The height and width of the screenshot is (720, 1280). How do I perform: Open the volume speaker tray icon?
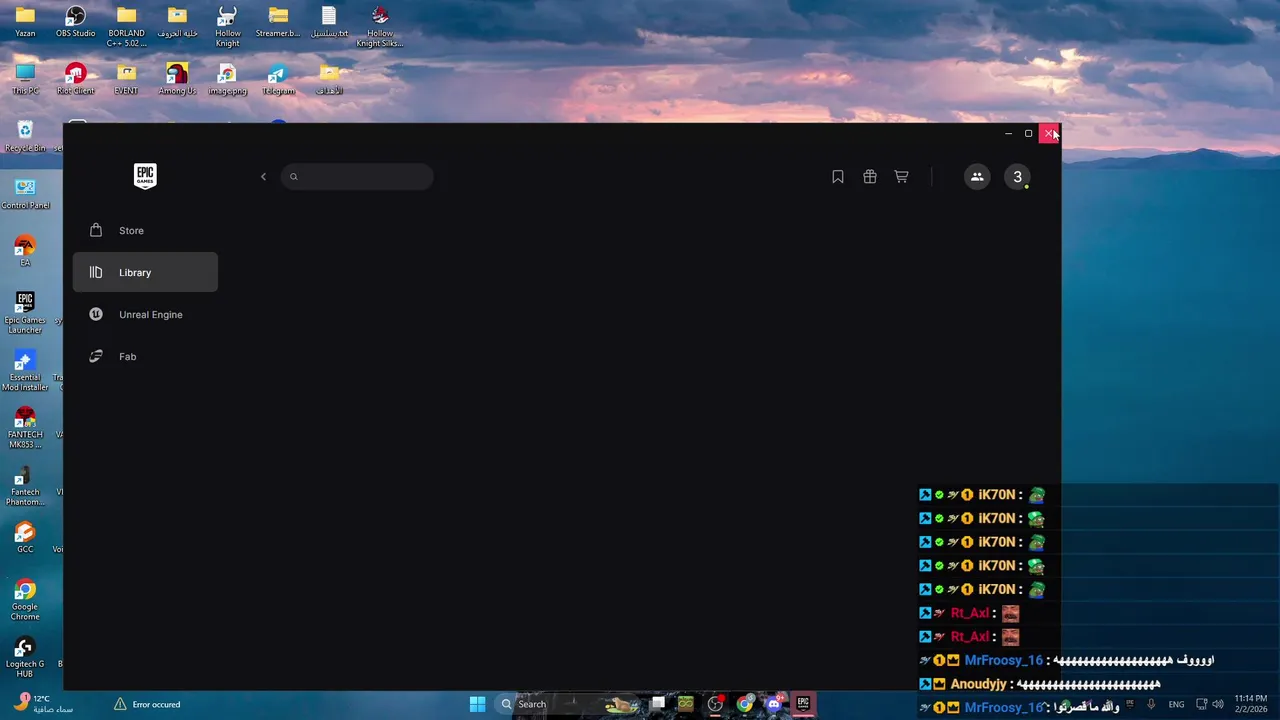click(1218, 704)
